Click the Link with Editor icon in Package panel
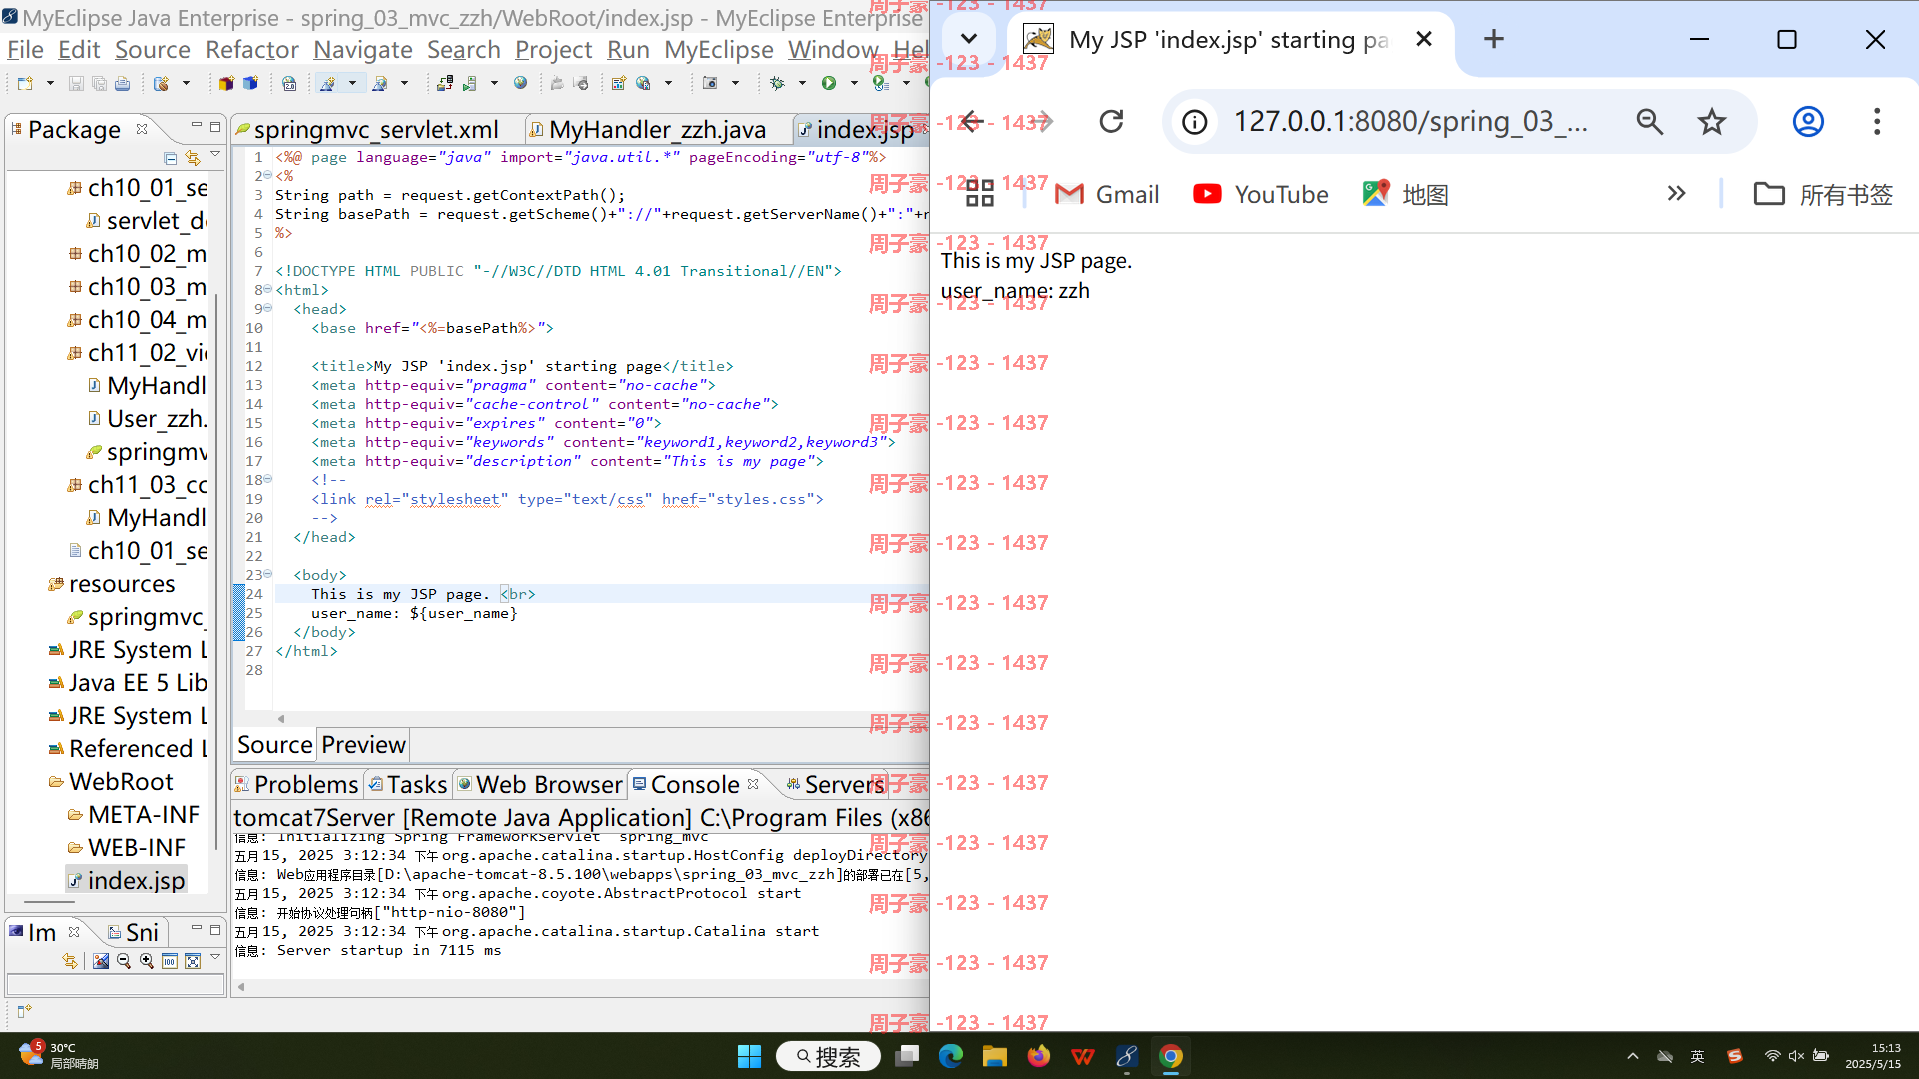The width and height of the screenshot is (1919, 1079). pos(193,158)
